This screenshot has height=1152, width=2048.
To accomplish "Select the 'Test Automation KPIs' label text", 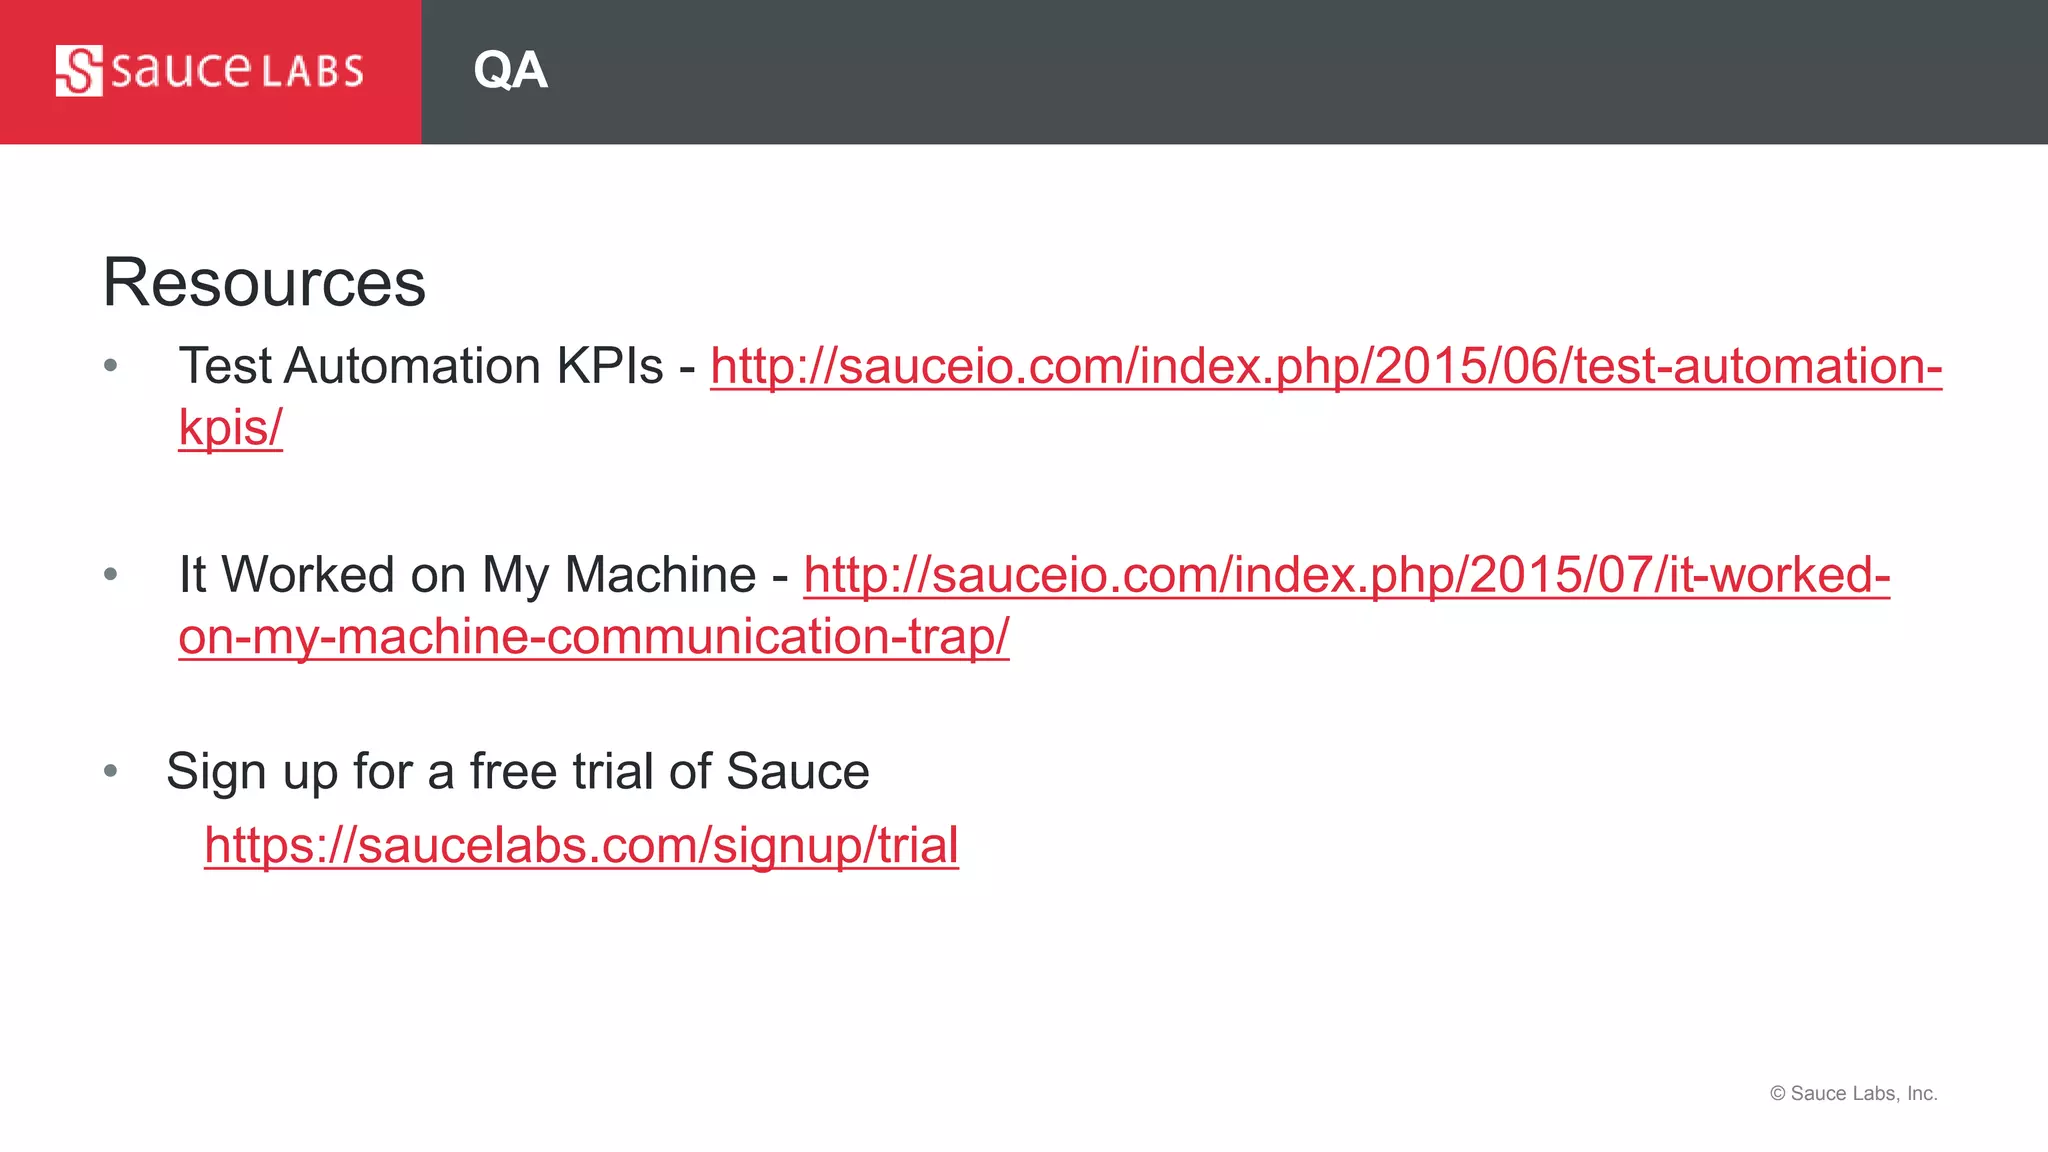I will 420,366.
